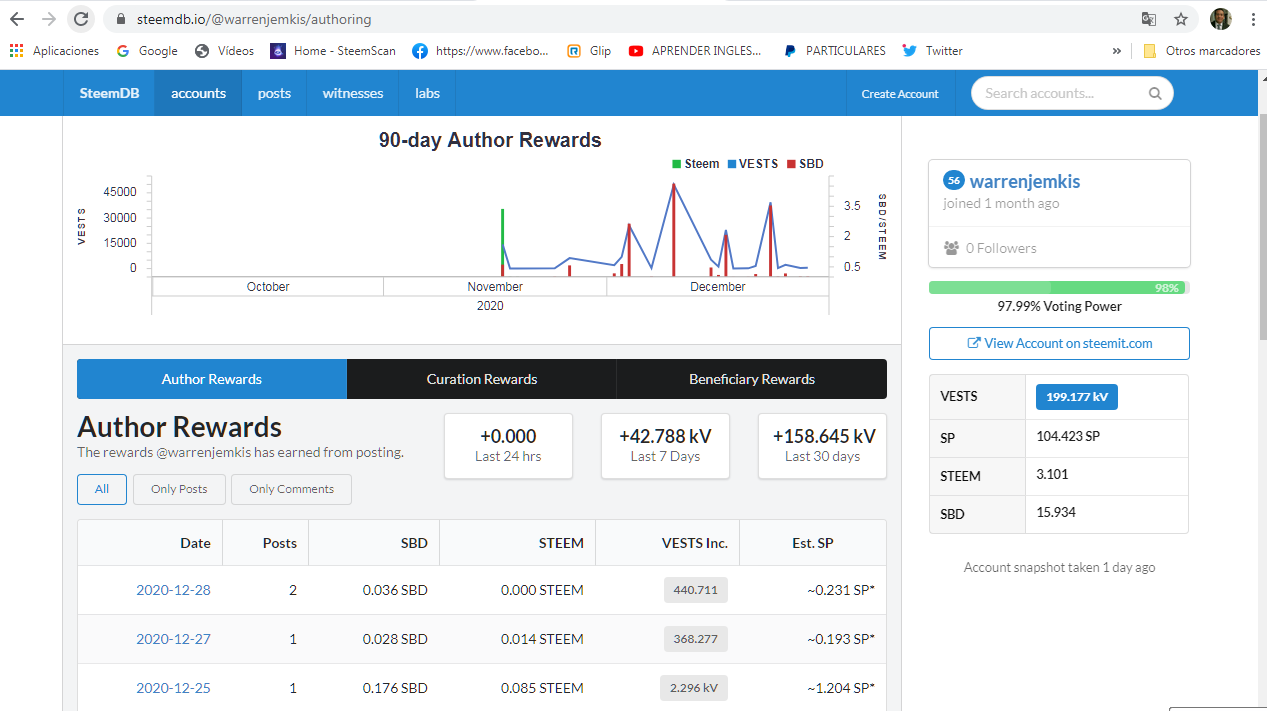Open Aplicaciones apps grid bookmark

click(x=55, y=51)
